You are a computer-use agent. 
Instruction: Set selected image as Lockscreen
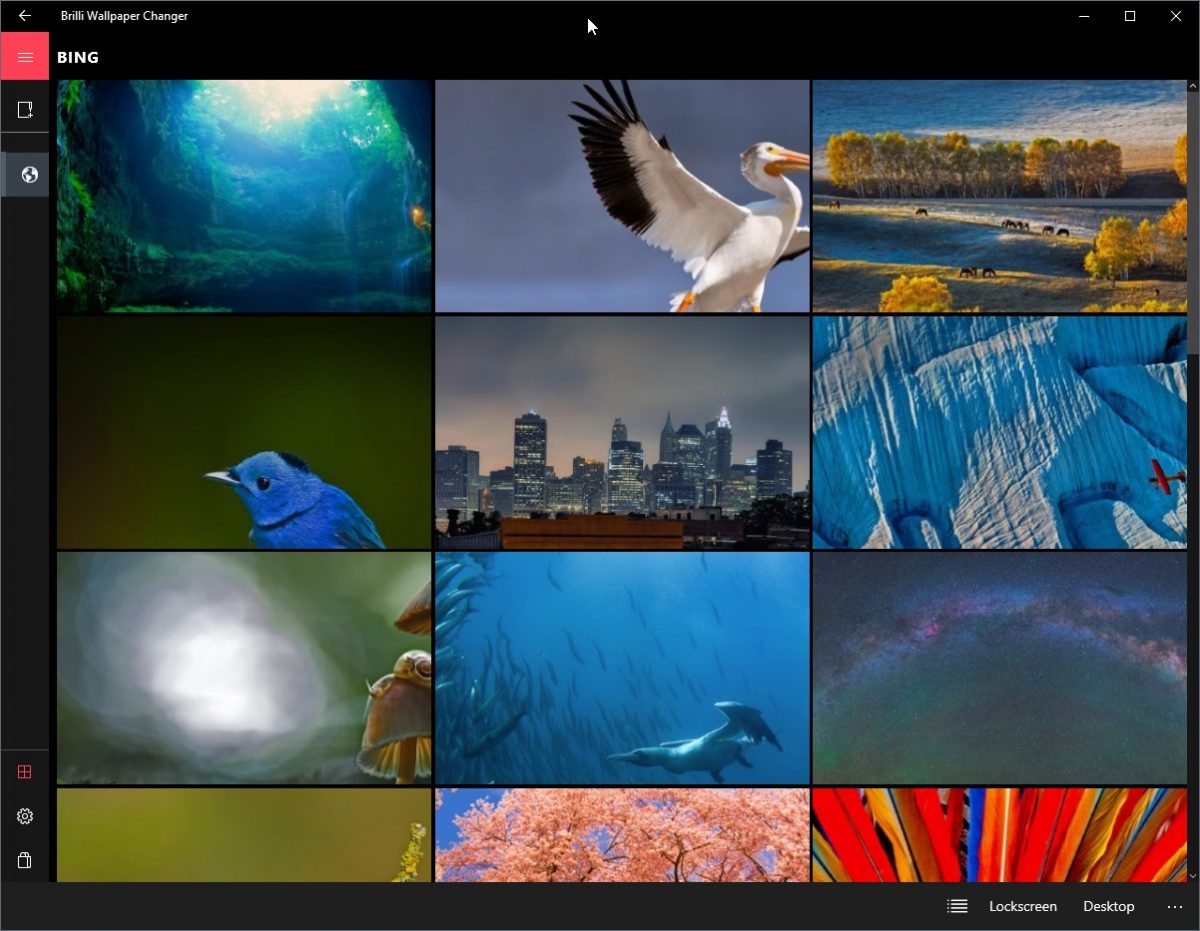[1022, 906]
